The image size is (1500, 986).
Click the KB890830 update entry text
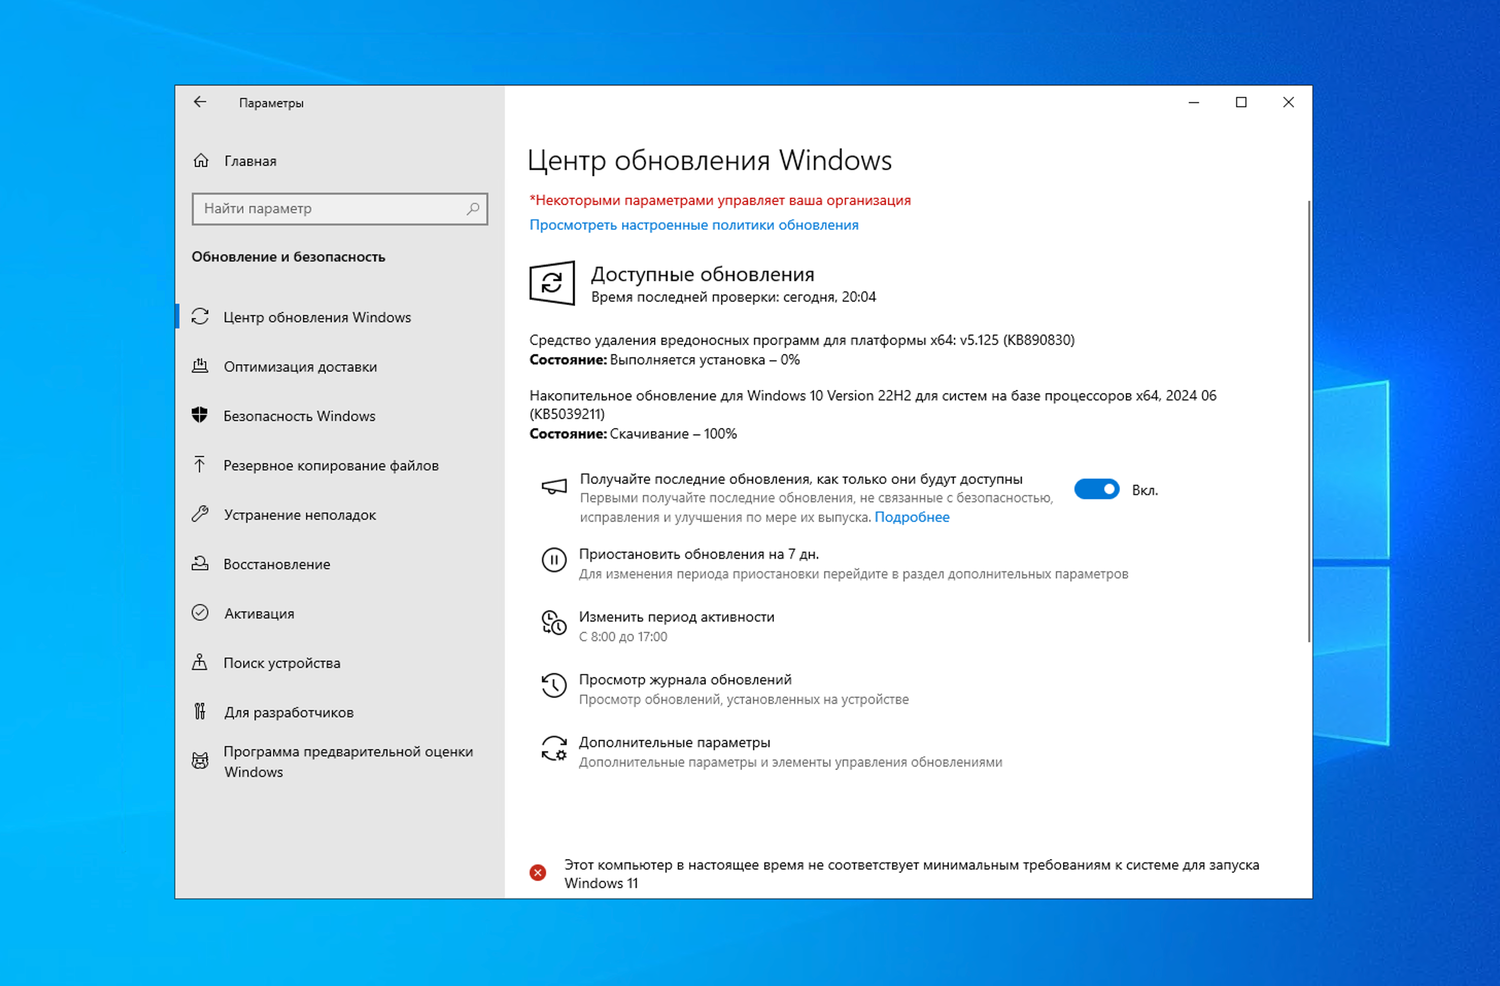click(802, 340)
